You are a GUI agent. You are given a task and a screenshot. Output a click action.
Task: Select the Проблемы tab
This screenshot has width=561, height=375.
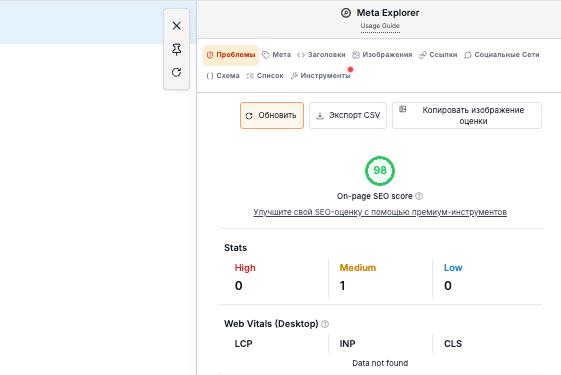point(231,55)
